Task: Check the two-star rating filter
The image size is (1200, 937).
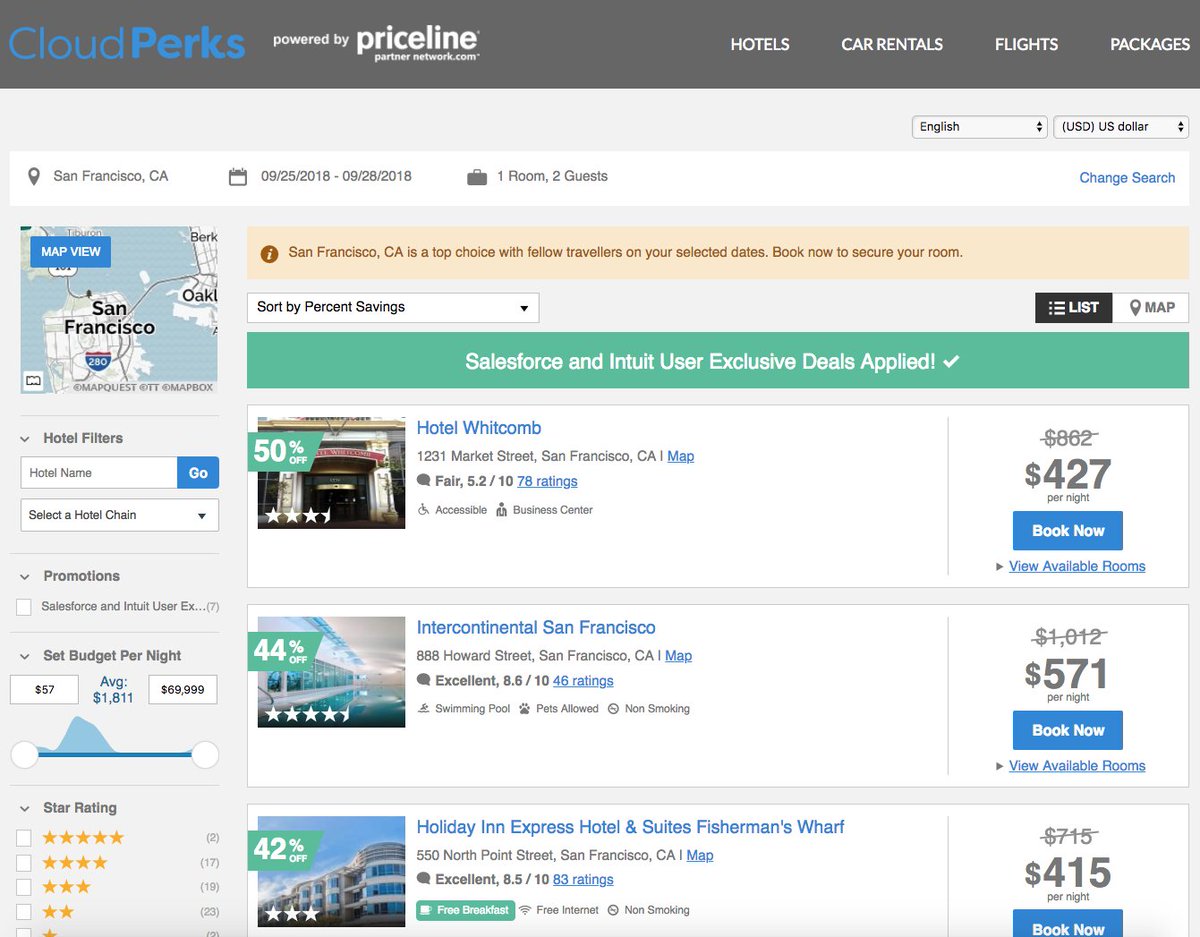Action: tap(24, 912)
